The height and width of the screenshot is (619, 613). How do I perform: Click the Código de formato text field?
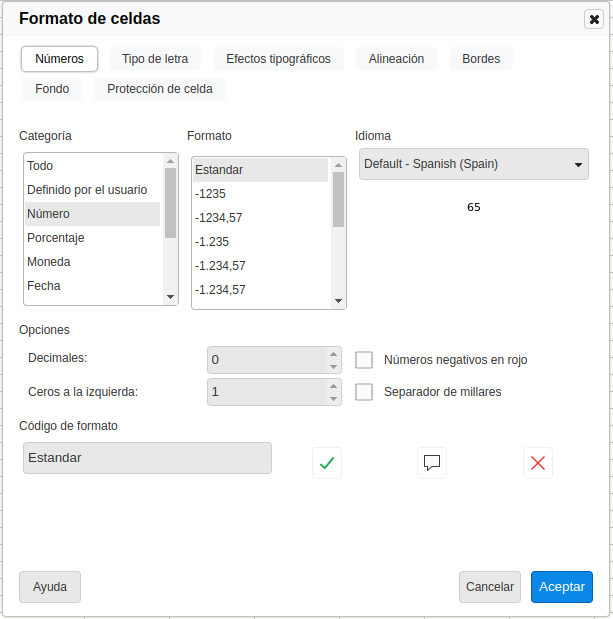pos(147,458)
